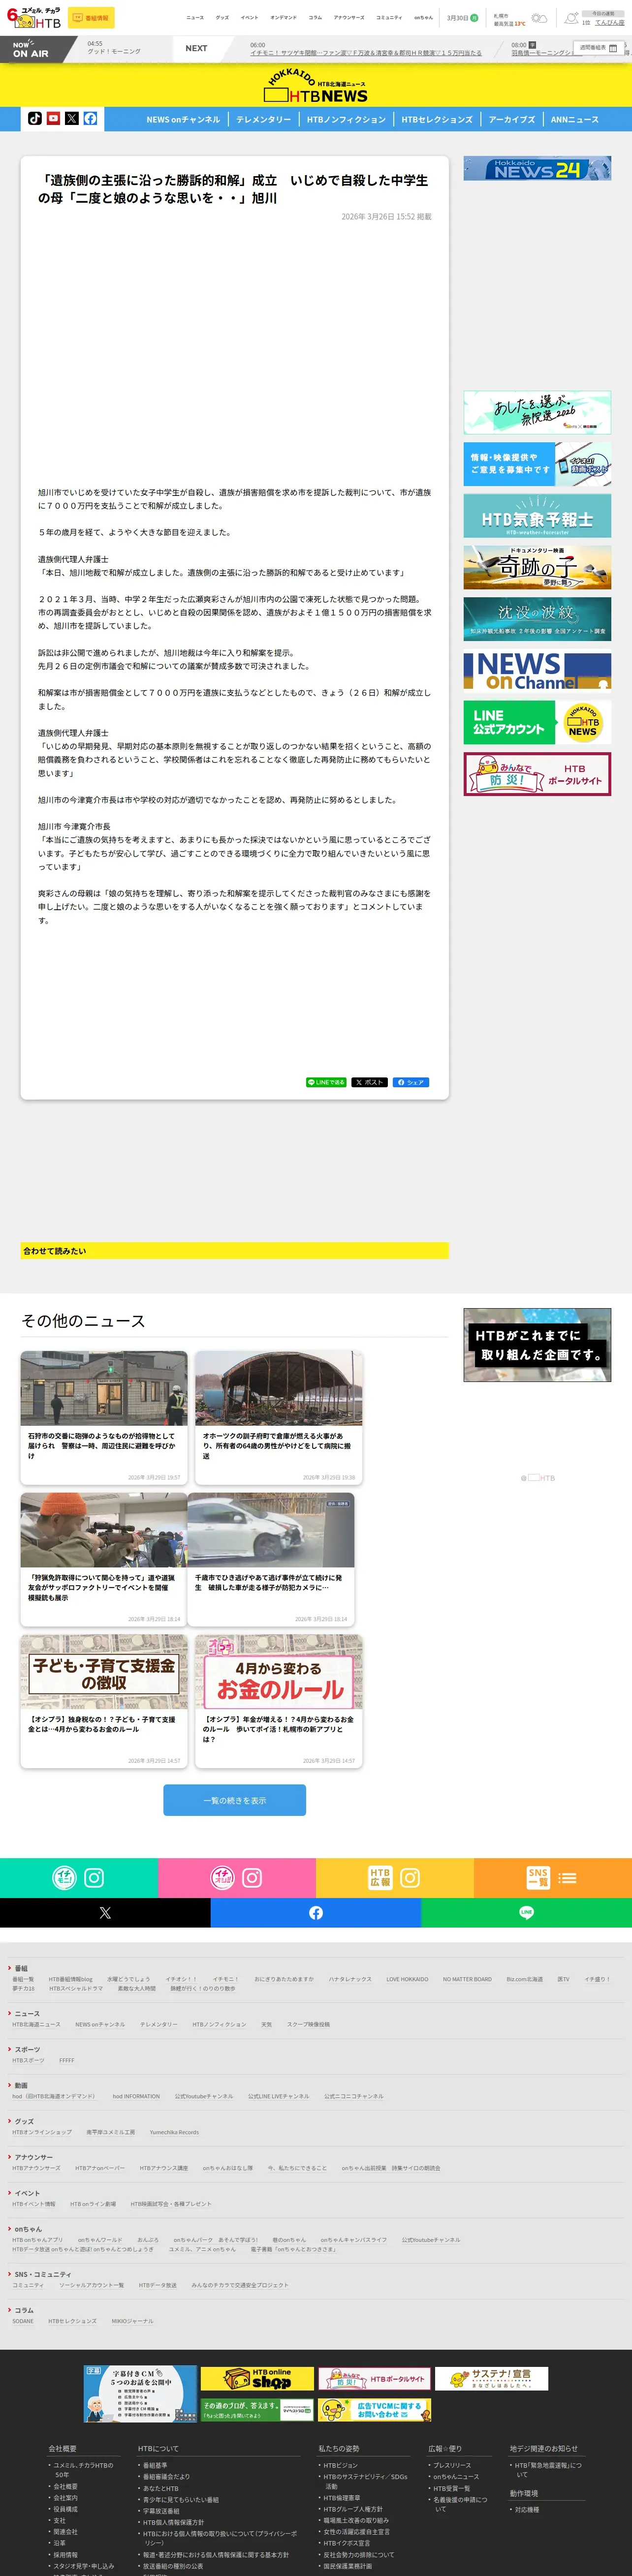Open Instagram icon in the HTB広報 block

[x=410, y=1878]
